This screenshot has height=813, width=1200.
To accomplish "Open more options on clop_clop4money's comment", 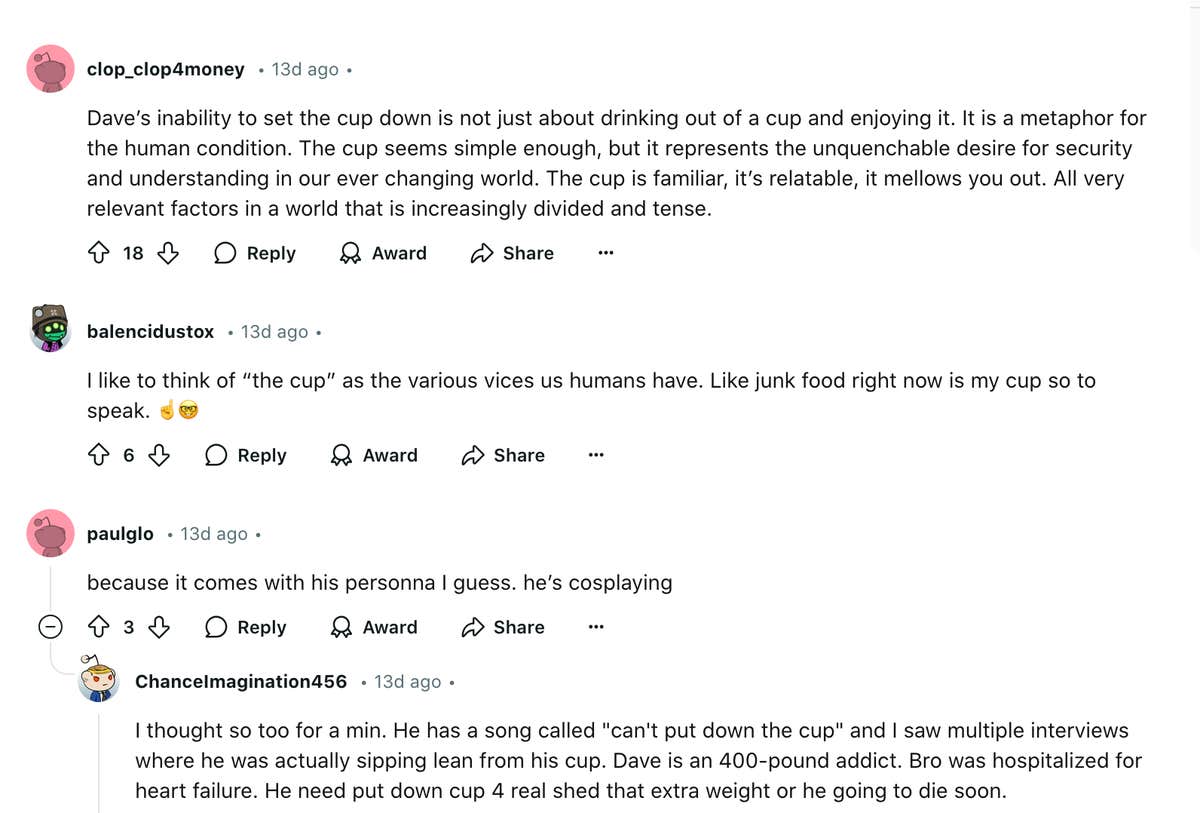I will [605, 253].
